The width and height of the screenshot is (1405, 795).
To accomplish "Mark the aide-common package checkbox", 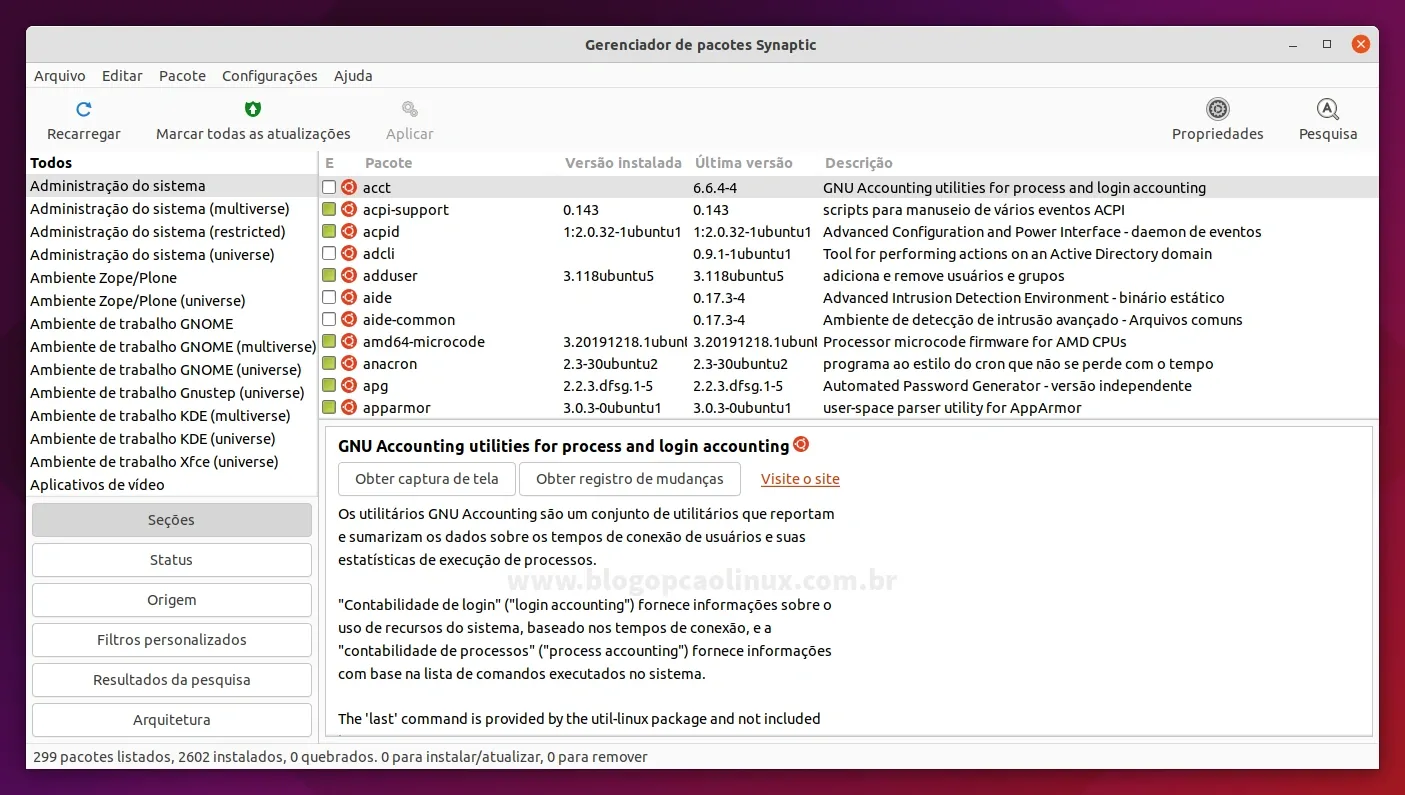I will (329, 319).
